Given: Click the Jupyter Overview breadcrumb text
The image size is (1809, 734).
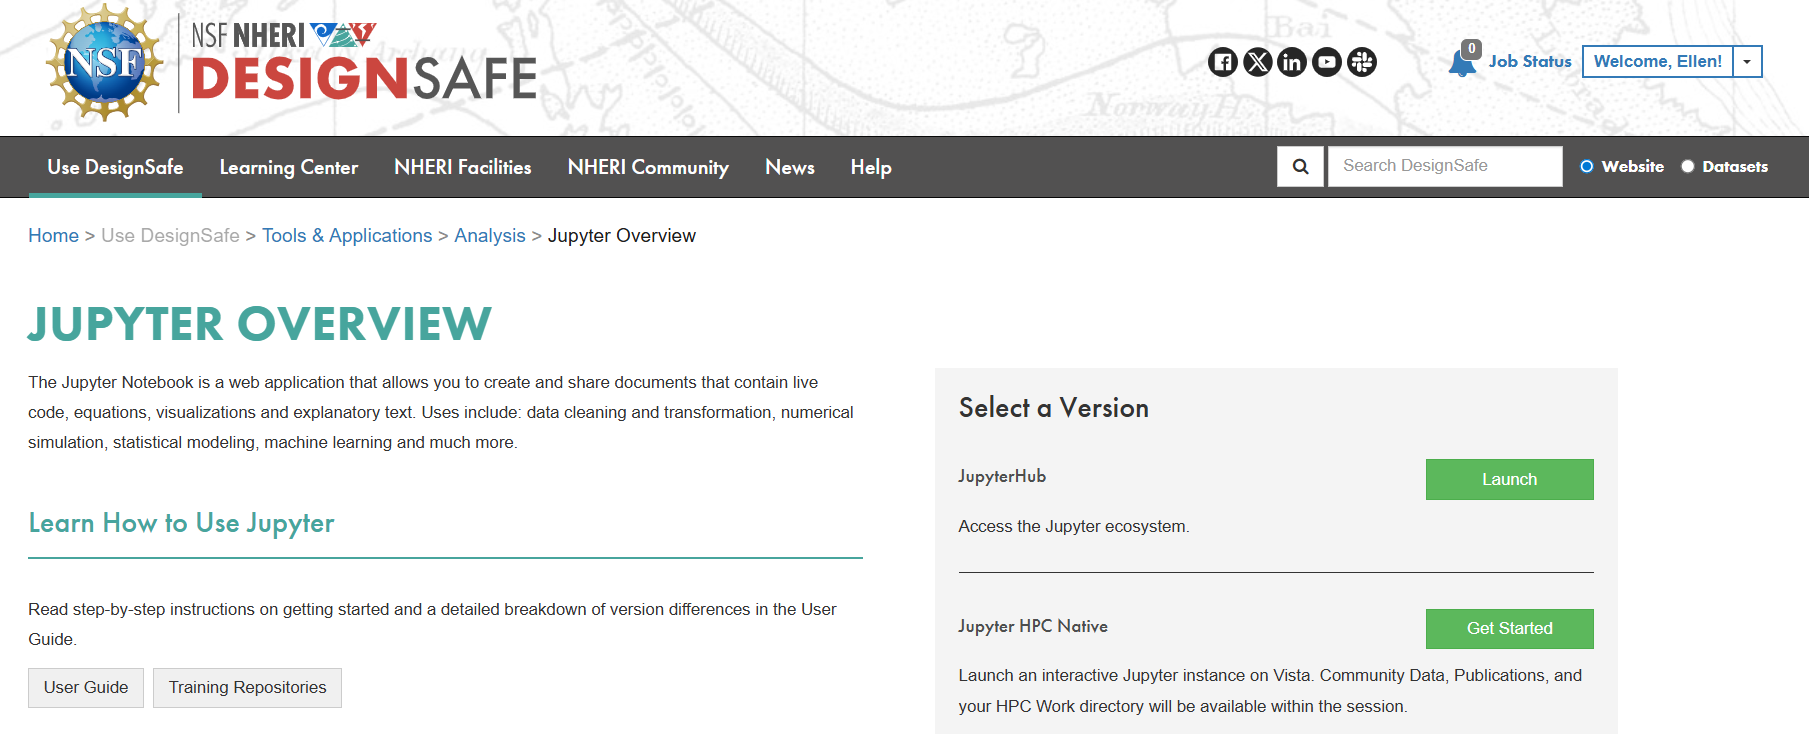Looking at the screenshot, I should [x=622, y=236].
